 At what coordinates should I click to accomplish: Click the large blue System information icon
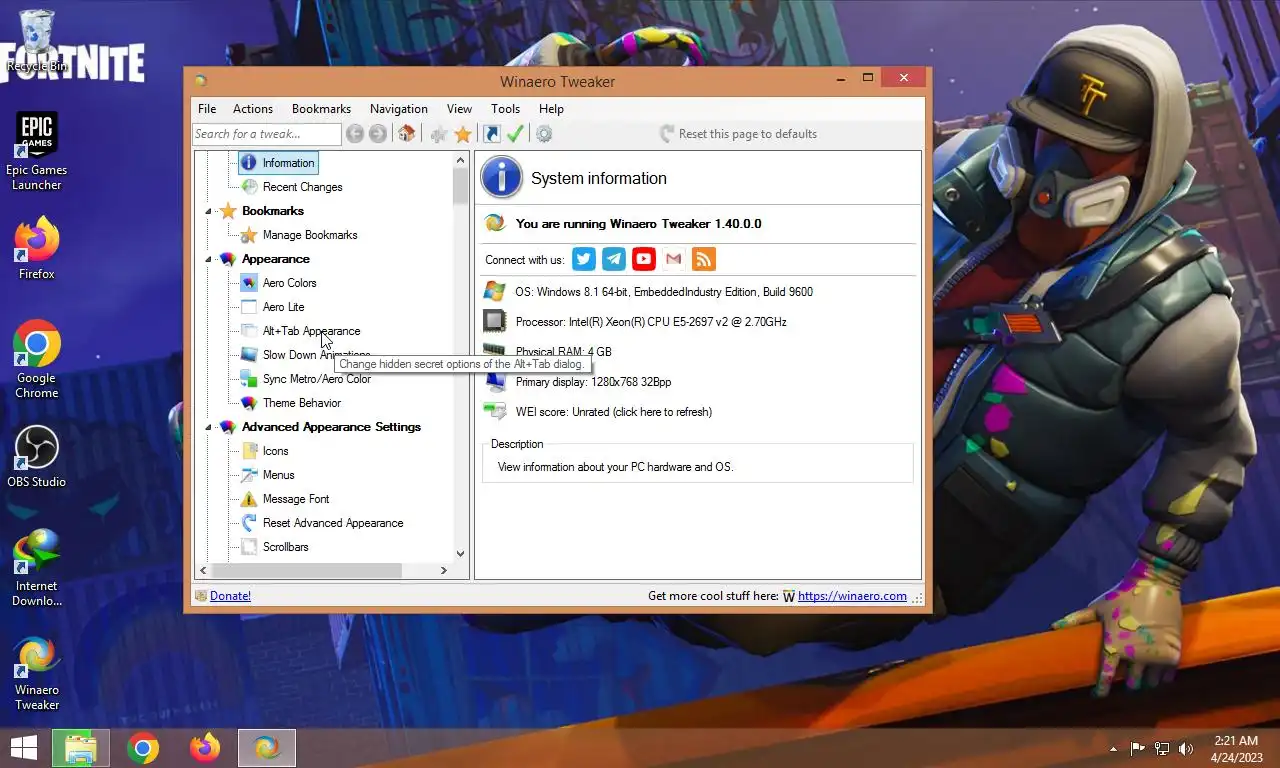(501, 178)
